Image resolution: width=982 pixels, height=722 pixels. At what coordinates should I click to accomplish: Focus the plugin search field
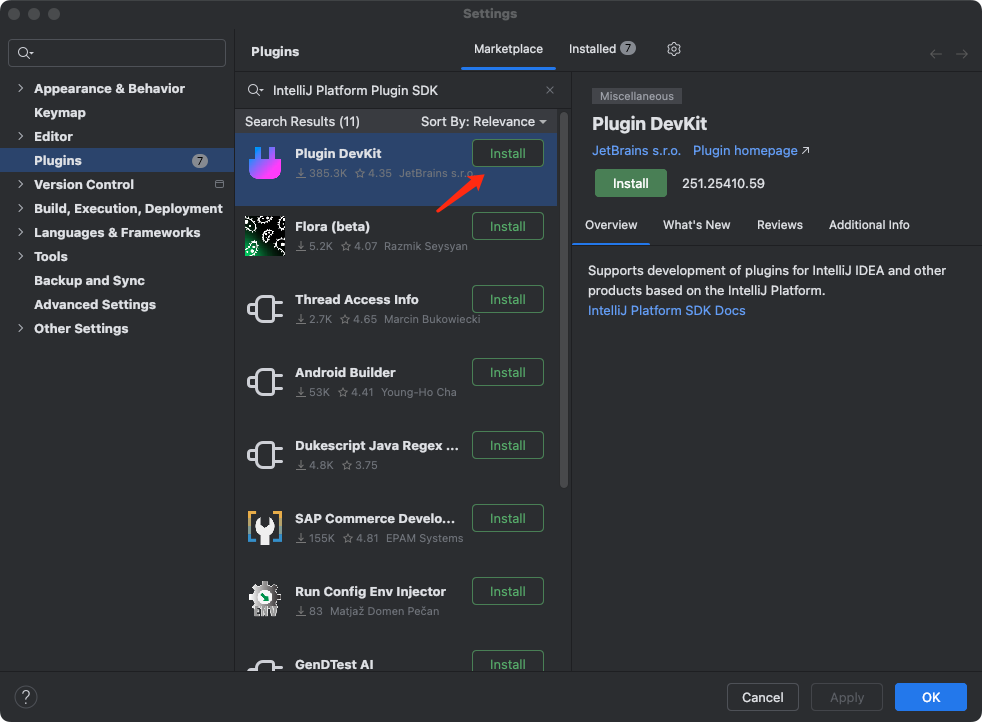[x=401, y=90]
